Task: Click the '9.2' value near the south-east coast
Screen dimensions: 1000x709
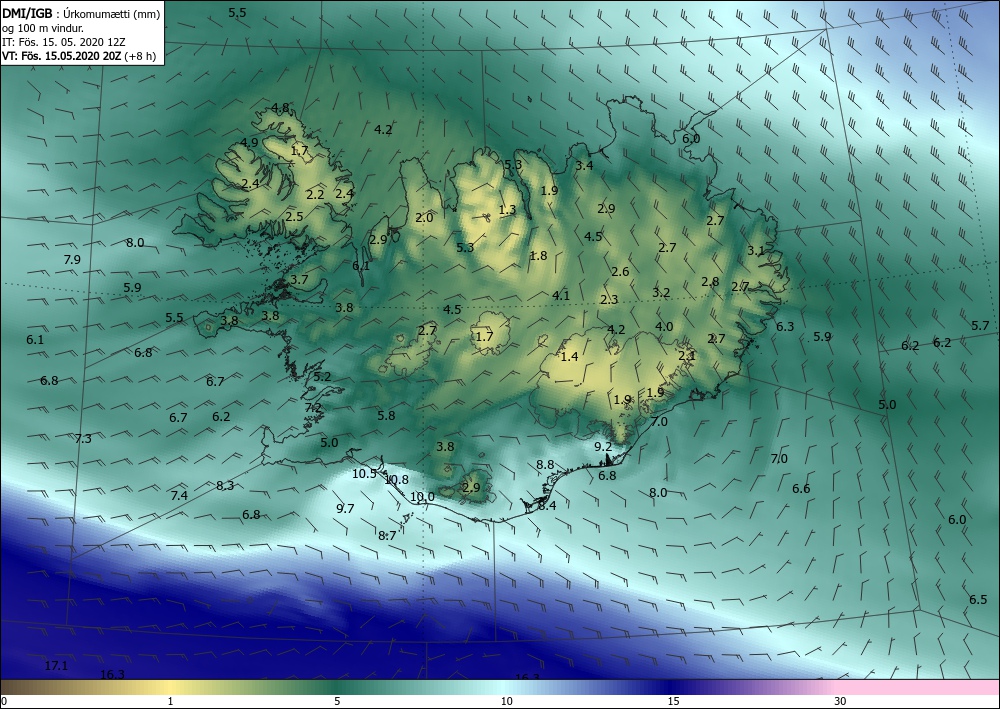Action: tap(603, 447)
